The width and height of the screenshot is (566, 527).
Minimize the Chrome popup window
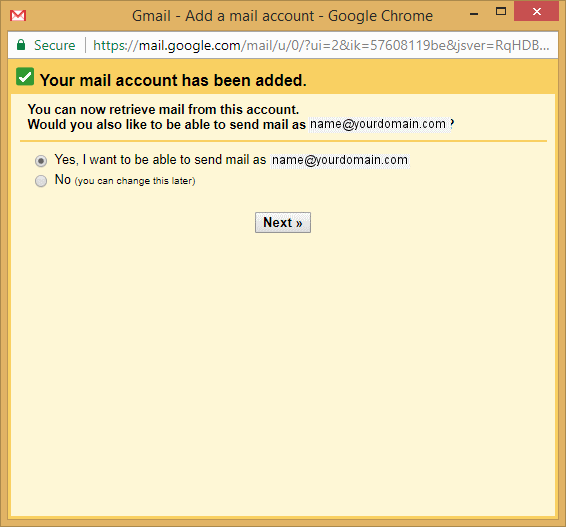[x=474, y=14]
